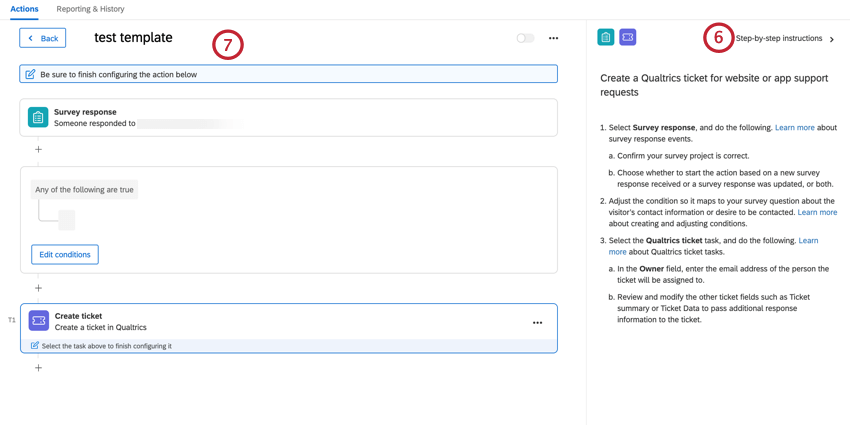Viewport: 850px width, 425px height.
Task: Open workflow options three-dot menu near toggle
Action: 553,38
